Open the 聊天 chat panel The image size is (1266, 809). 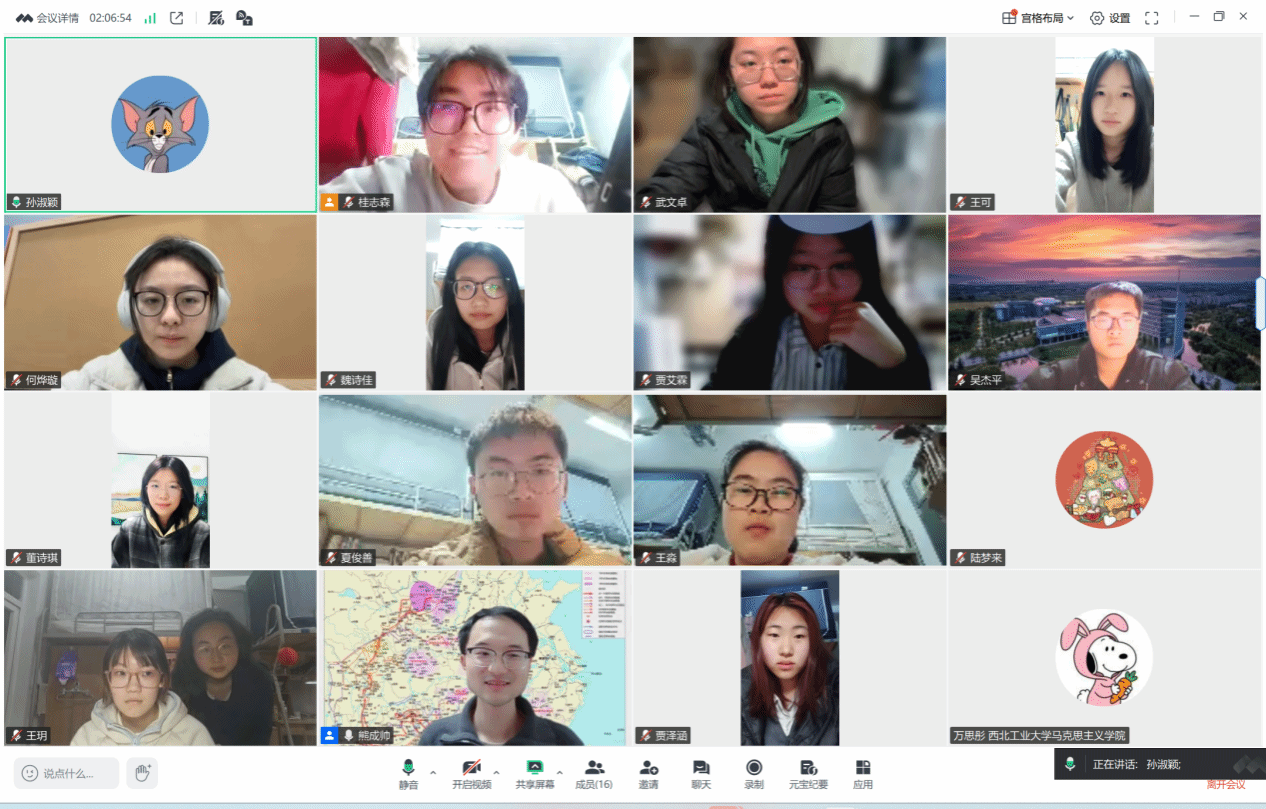click(701, 773)
